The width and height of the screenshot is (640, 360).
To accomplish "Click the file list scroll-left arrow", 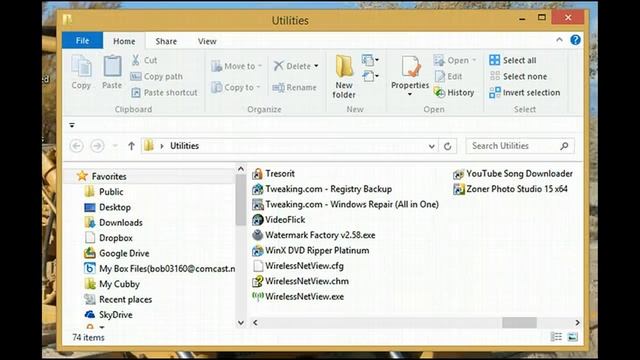I will tap(255, 322).
